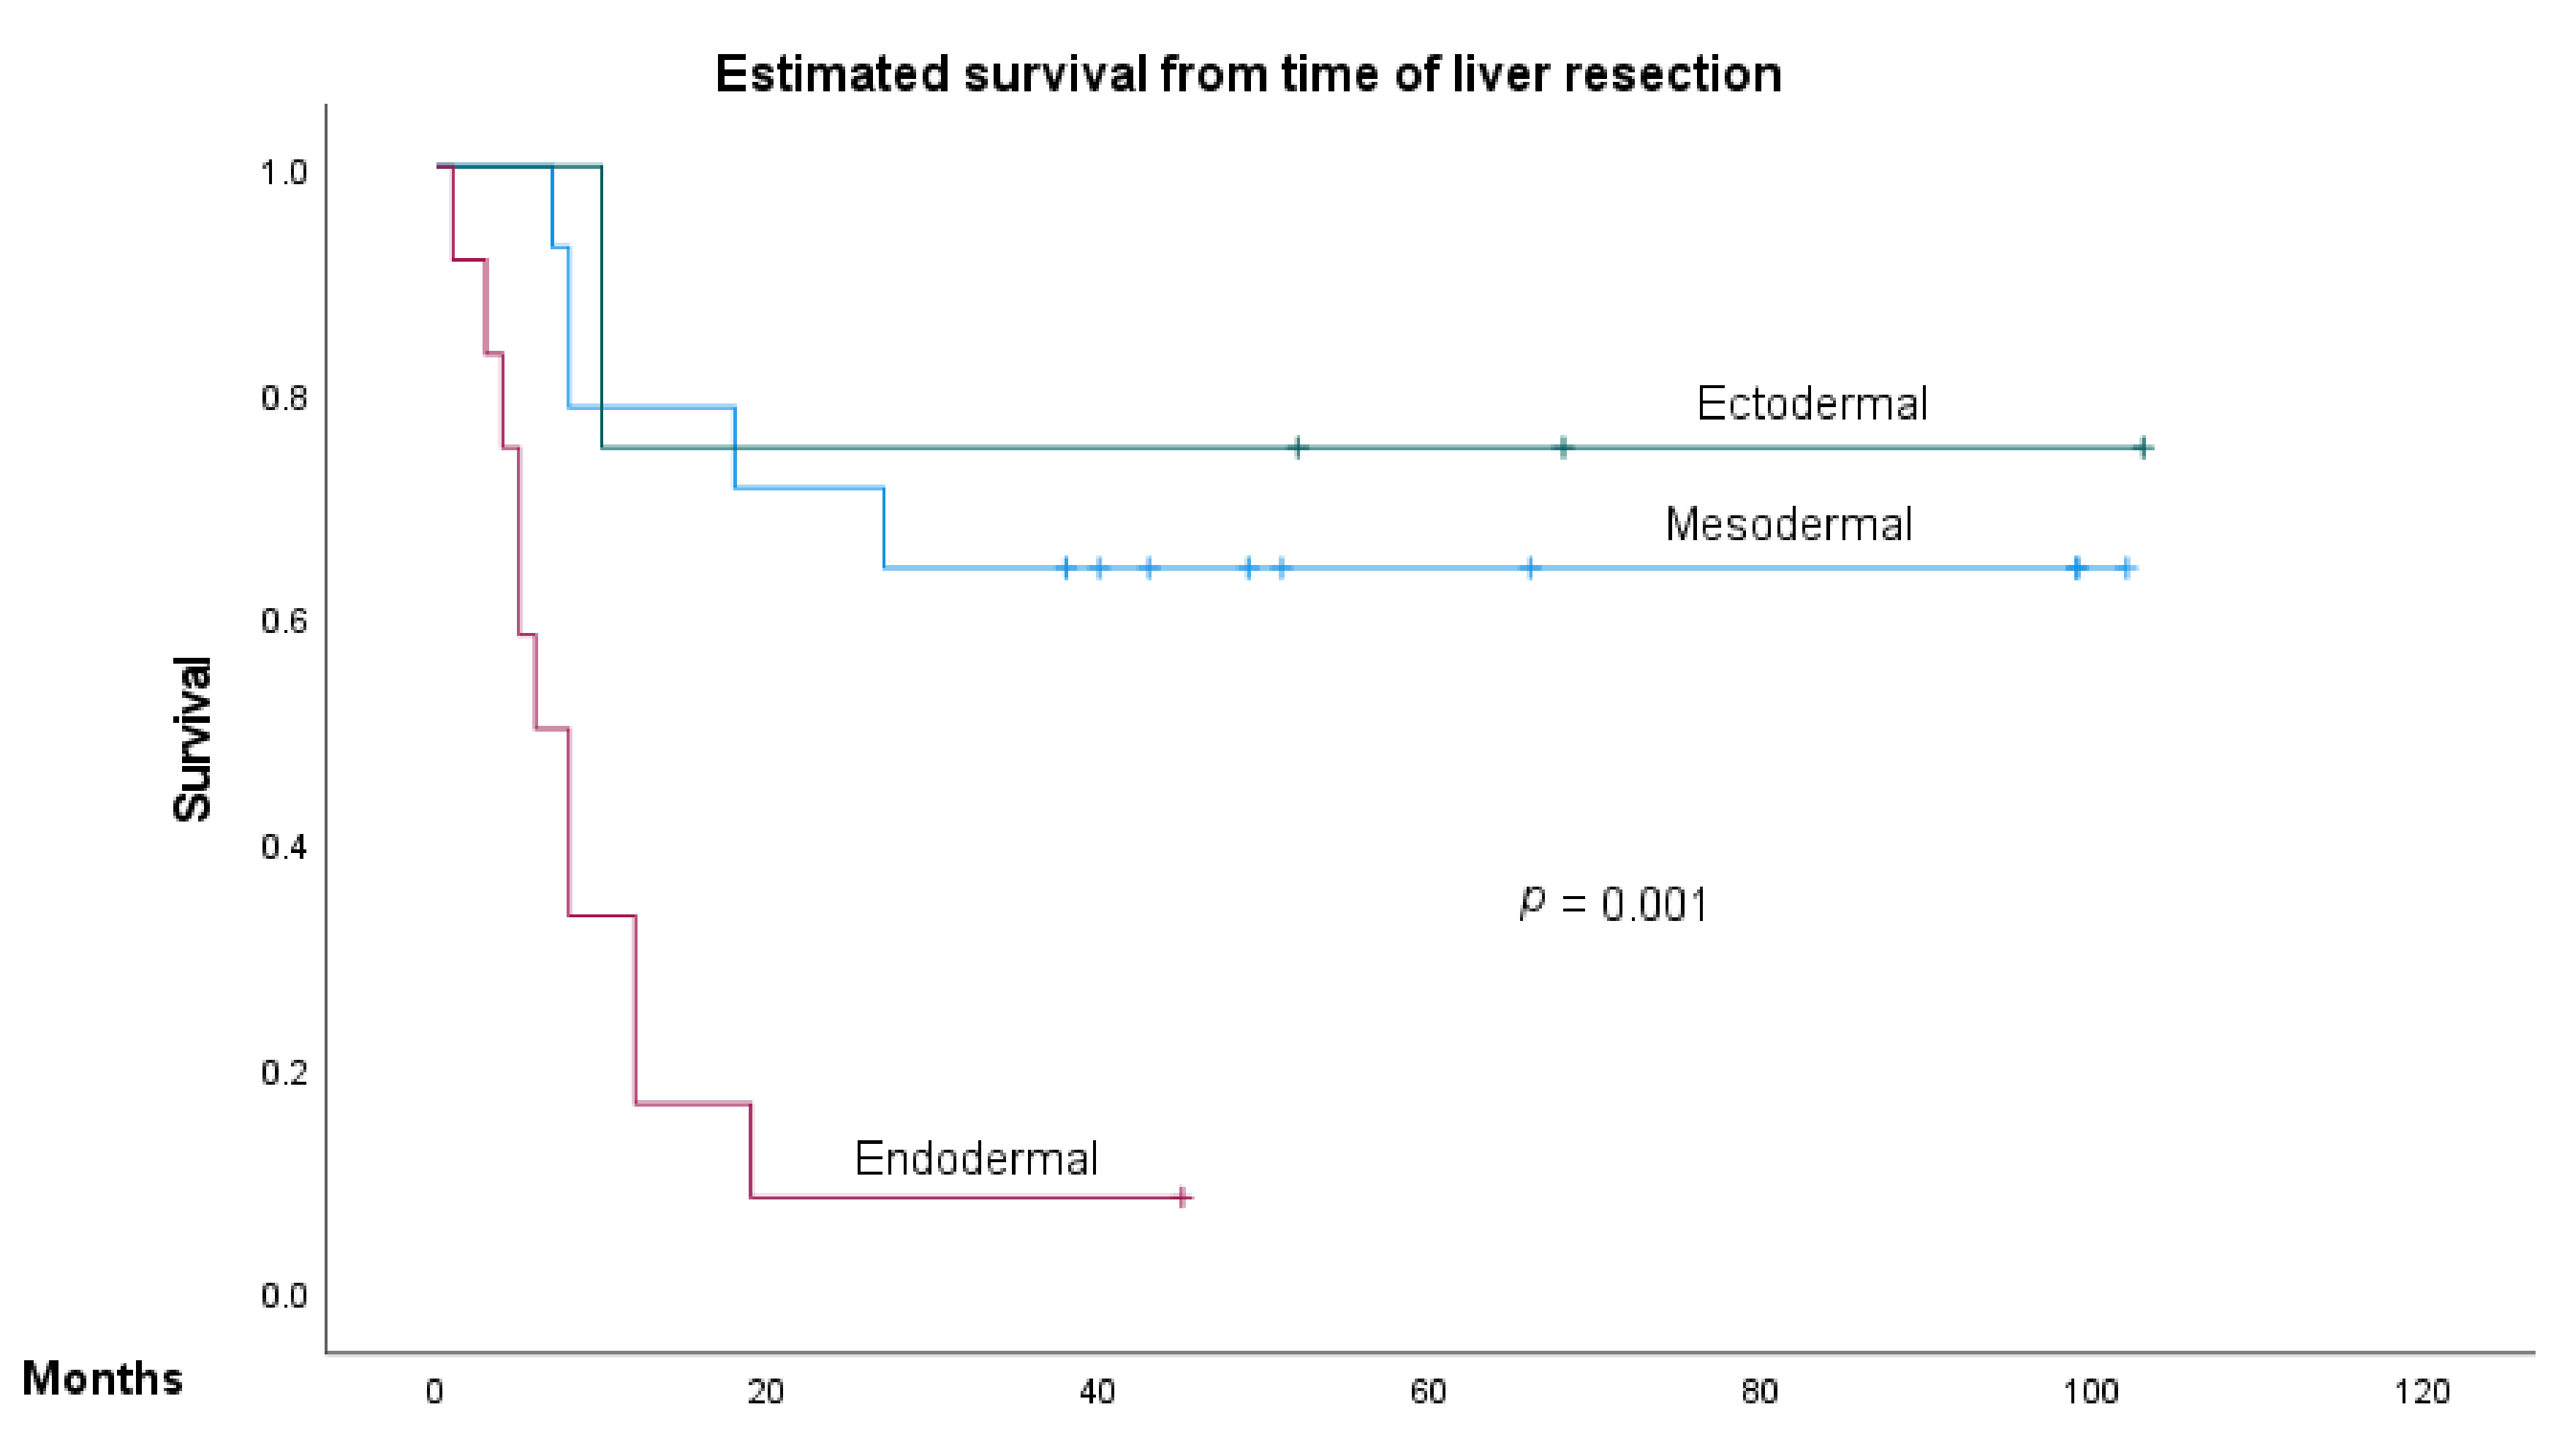This screenshot has width=2559, height=1456.
Task: Click the 0.0 tick label on the y-axis
Action: click(283, 1296)
